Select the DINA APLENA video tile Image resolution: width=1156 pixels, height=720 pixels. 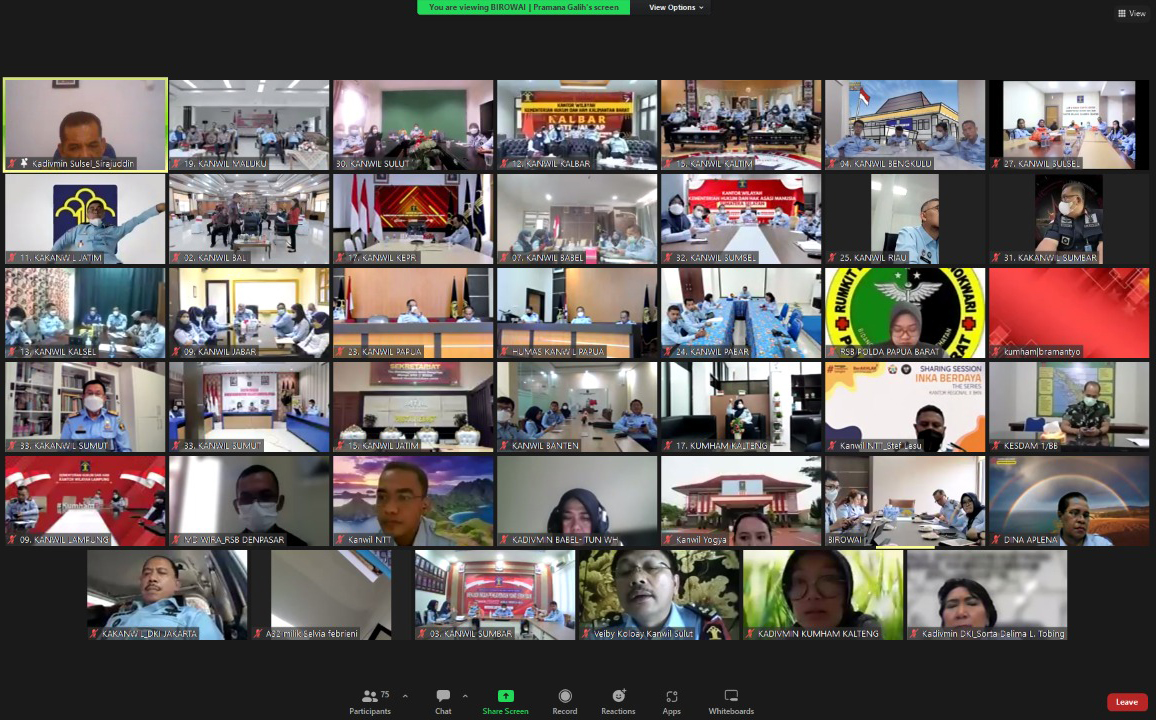(1069, 500)
